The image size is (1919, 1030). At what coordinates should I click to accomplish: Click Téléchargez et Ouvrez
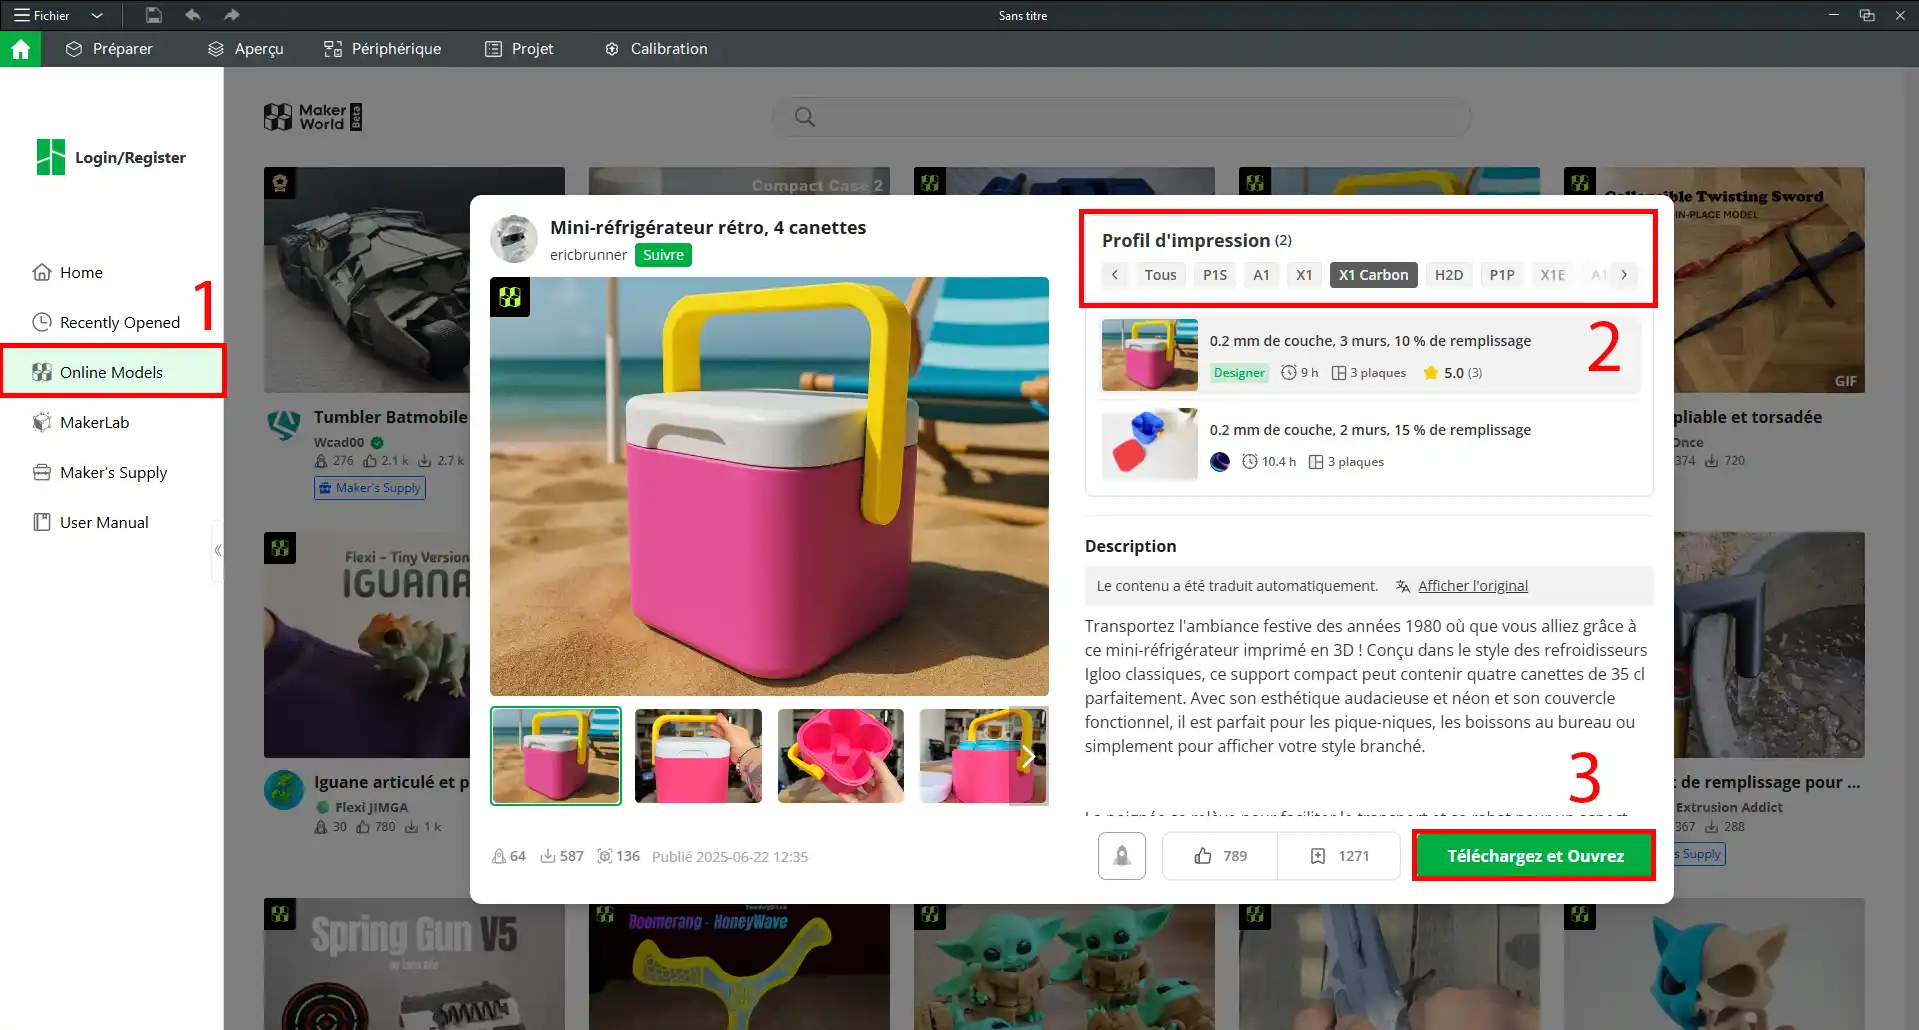[x=1535, y=856]
